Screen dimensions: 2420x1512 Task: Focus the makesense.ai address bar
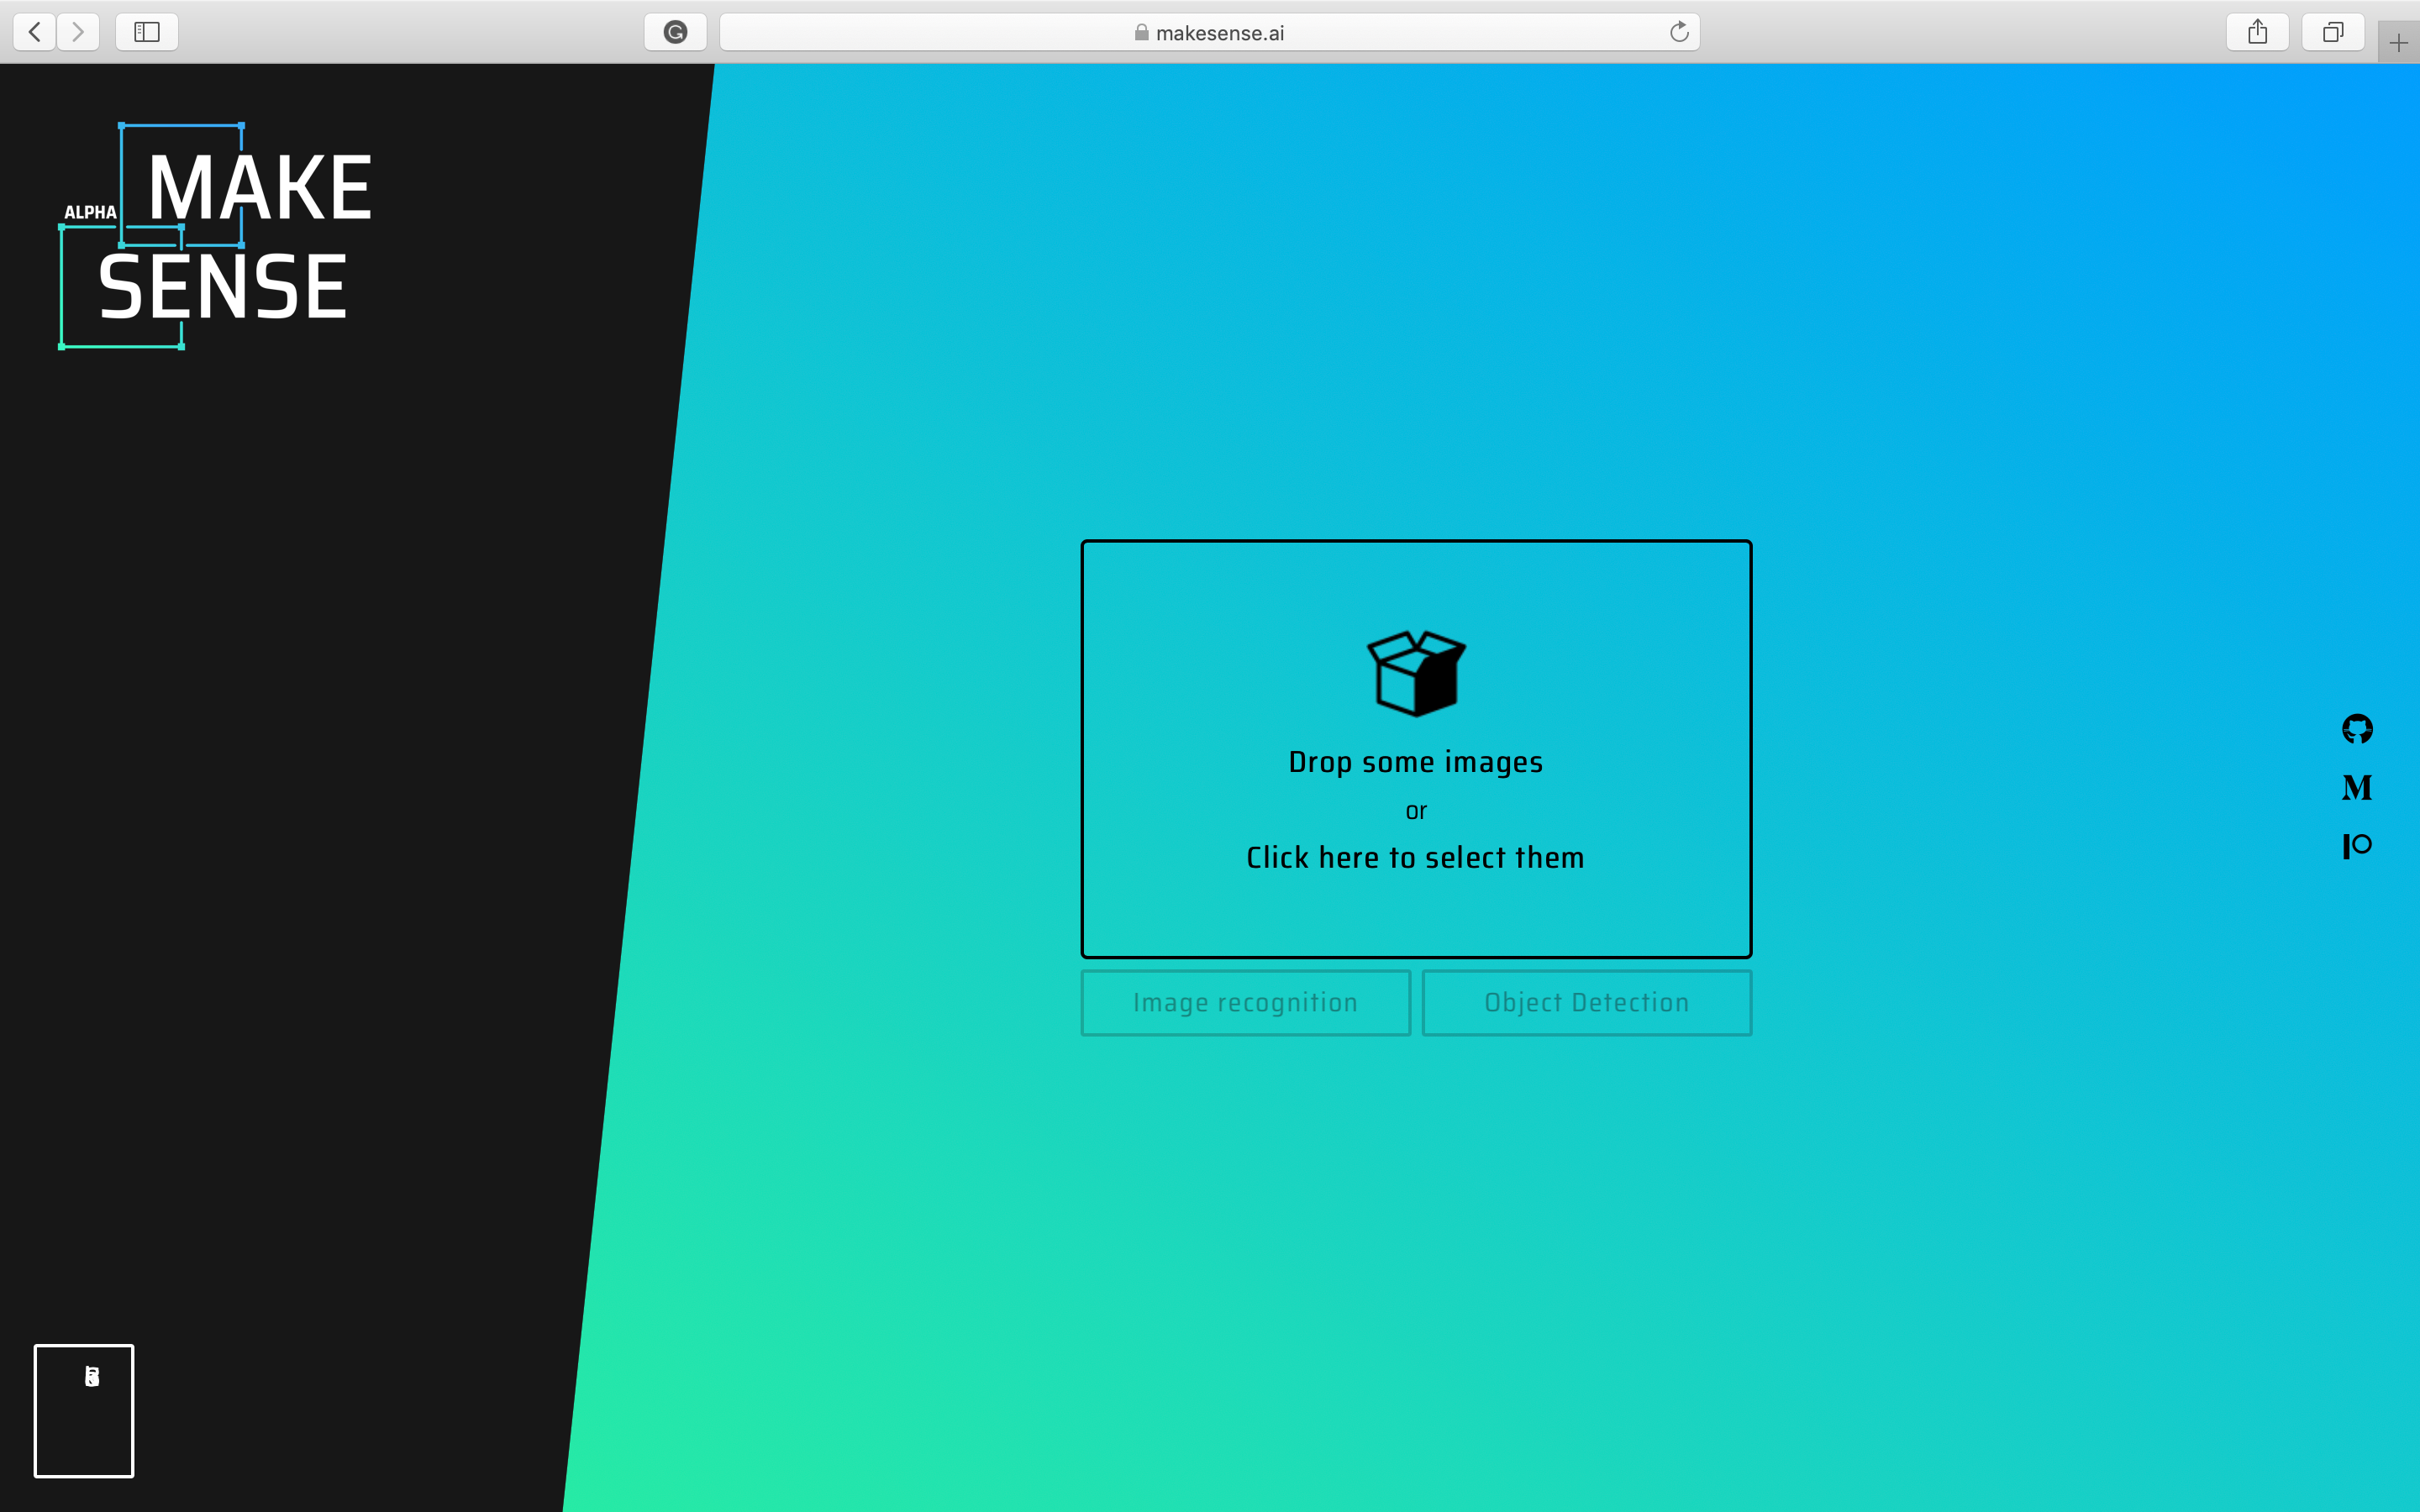[x=1210, y=32]
